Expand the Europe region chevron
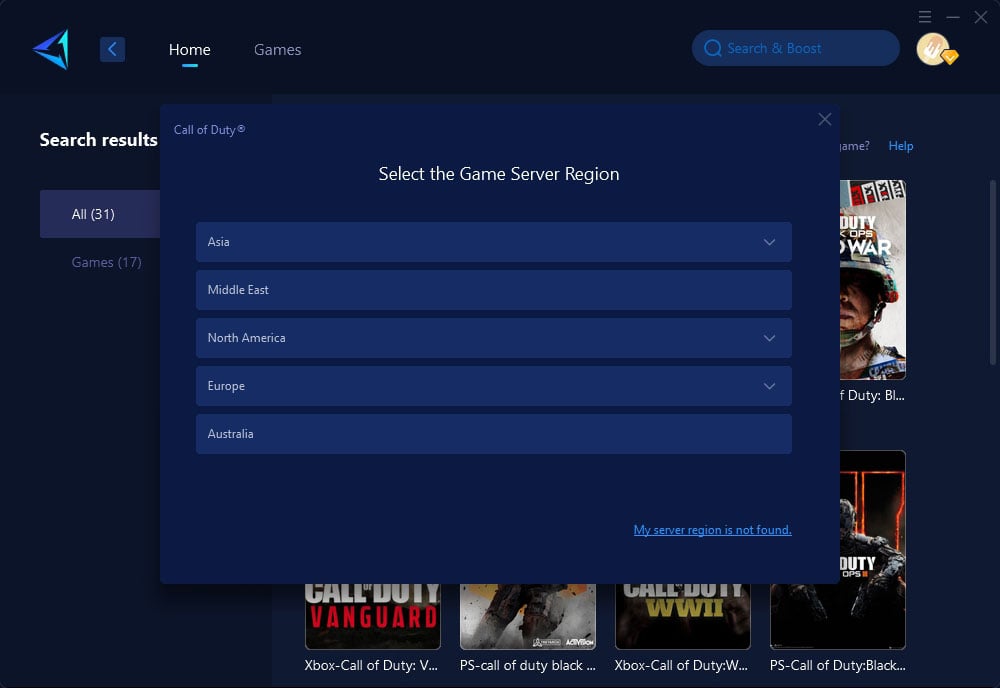The height and width of the screenshot is (688, 1000). 770,386
